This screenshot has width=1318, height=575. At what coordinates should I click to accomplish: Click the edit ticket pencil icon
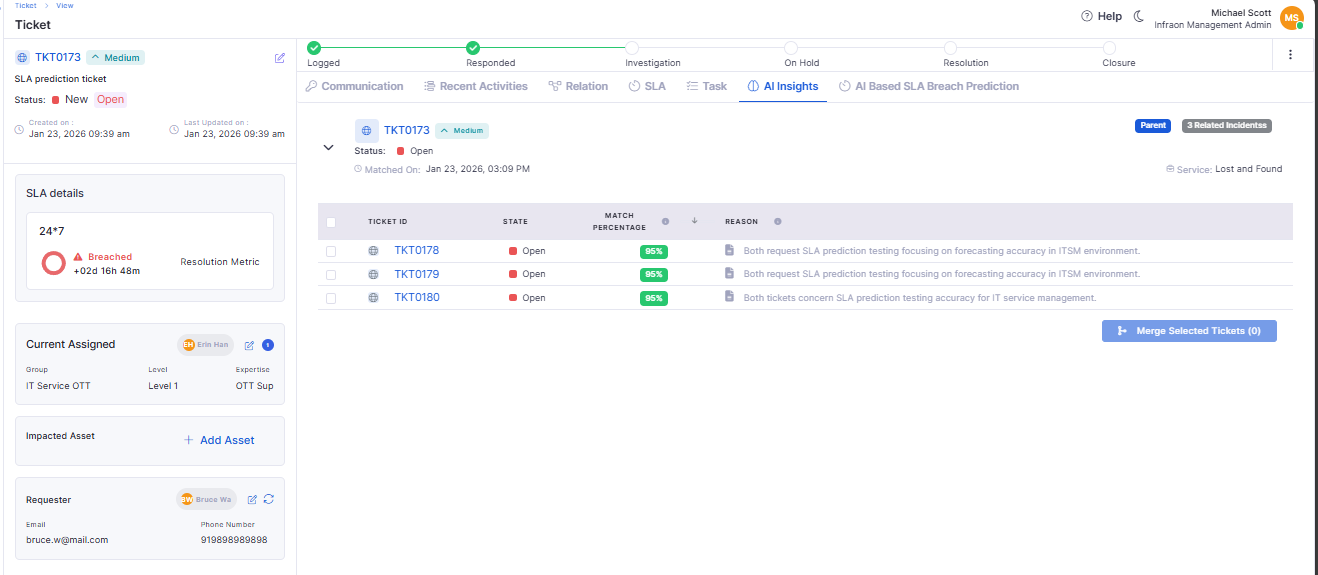pyautogui.click(x=280, y=58)
